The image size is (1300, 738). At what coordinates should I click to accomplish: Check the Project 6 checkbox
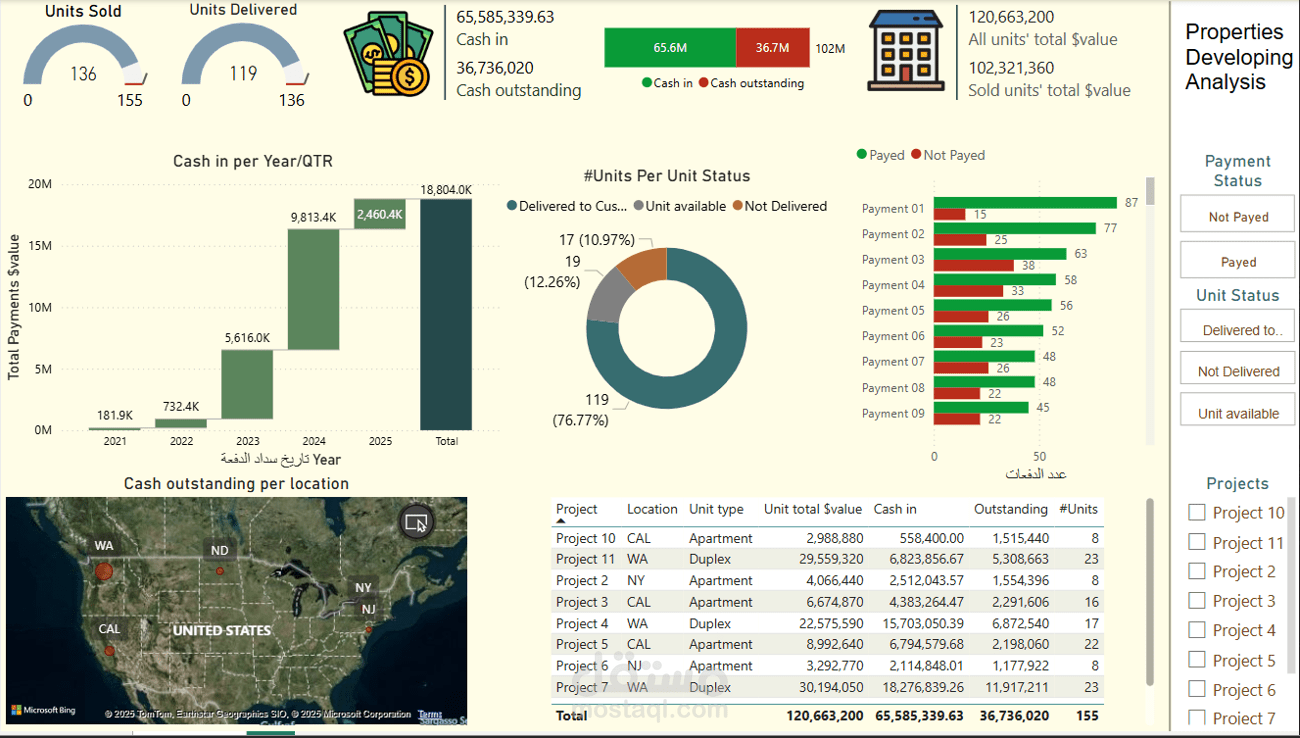click(x=1197, y=689)
